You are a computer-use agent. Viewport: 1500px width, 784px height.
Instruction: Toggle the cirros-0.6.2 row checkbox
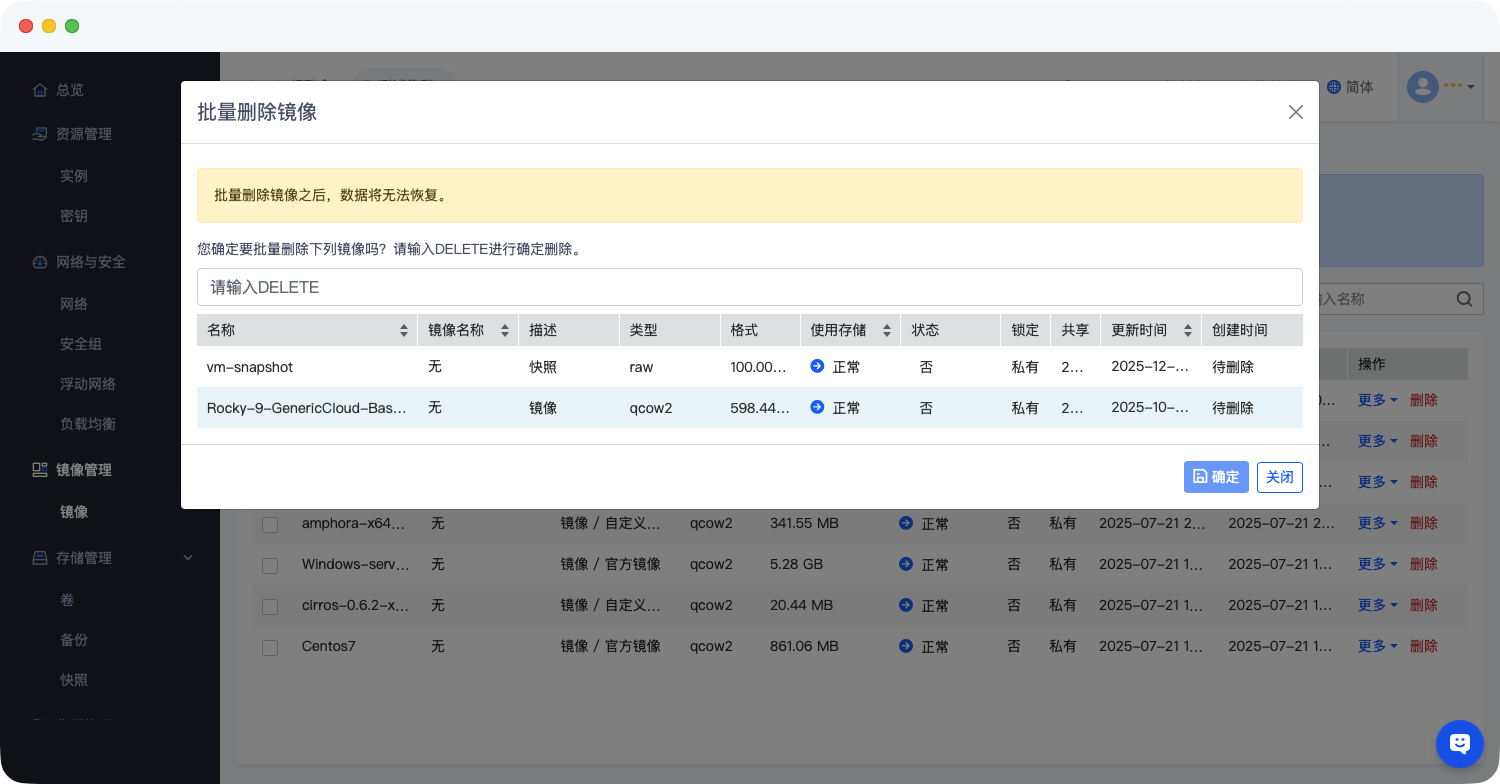point(270,606)
